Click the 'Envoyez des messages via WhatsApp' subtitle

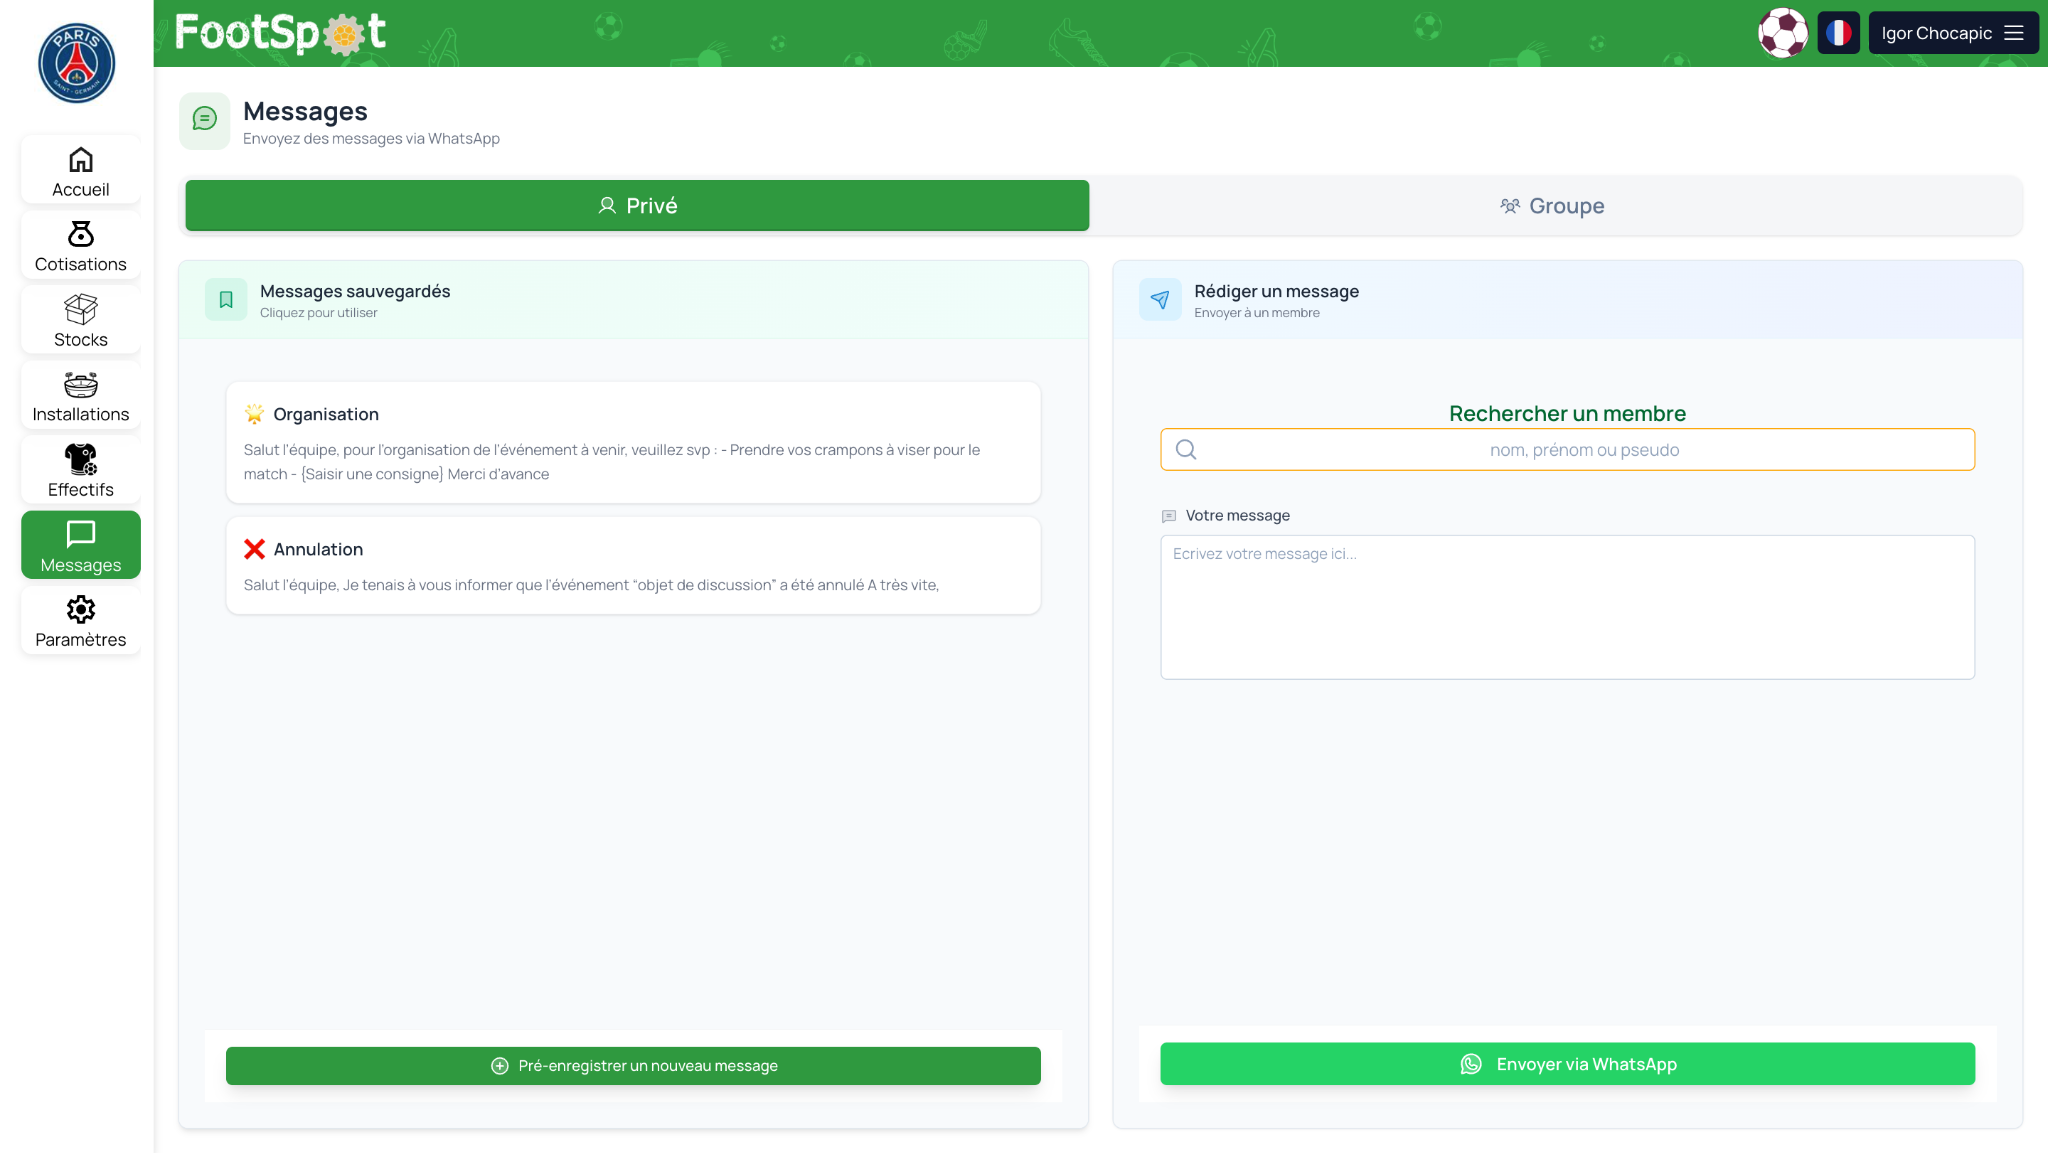pyautogui.click(x=371, y=139)
